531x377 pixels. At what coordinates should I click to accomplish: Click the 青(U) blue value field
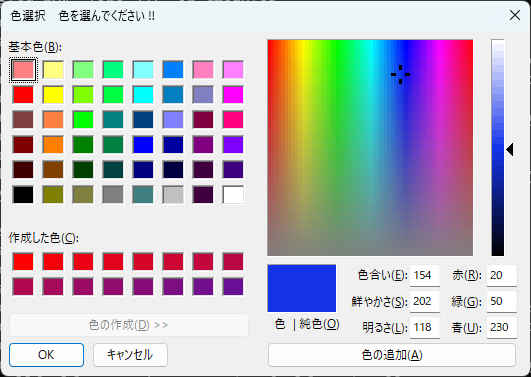click(x=502, y=327)
